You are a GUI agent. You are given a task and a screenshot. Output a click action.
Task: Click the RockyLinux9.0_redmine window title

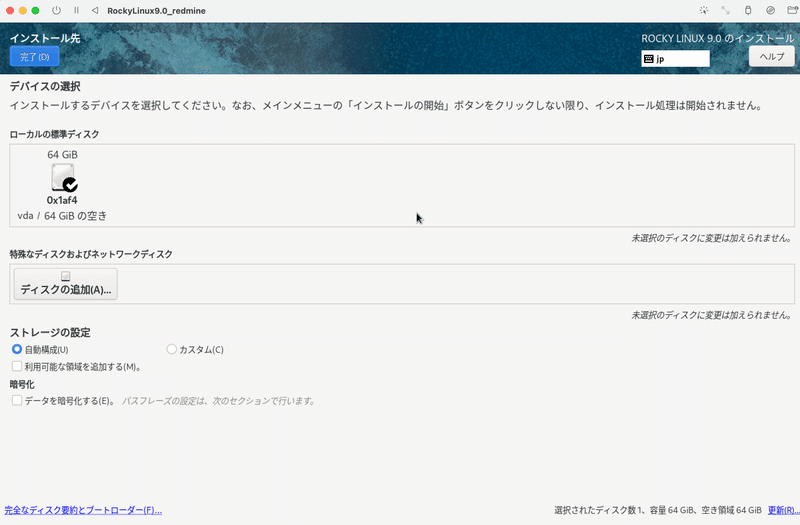point(156,11)
